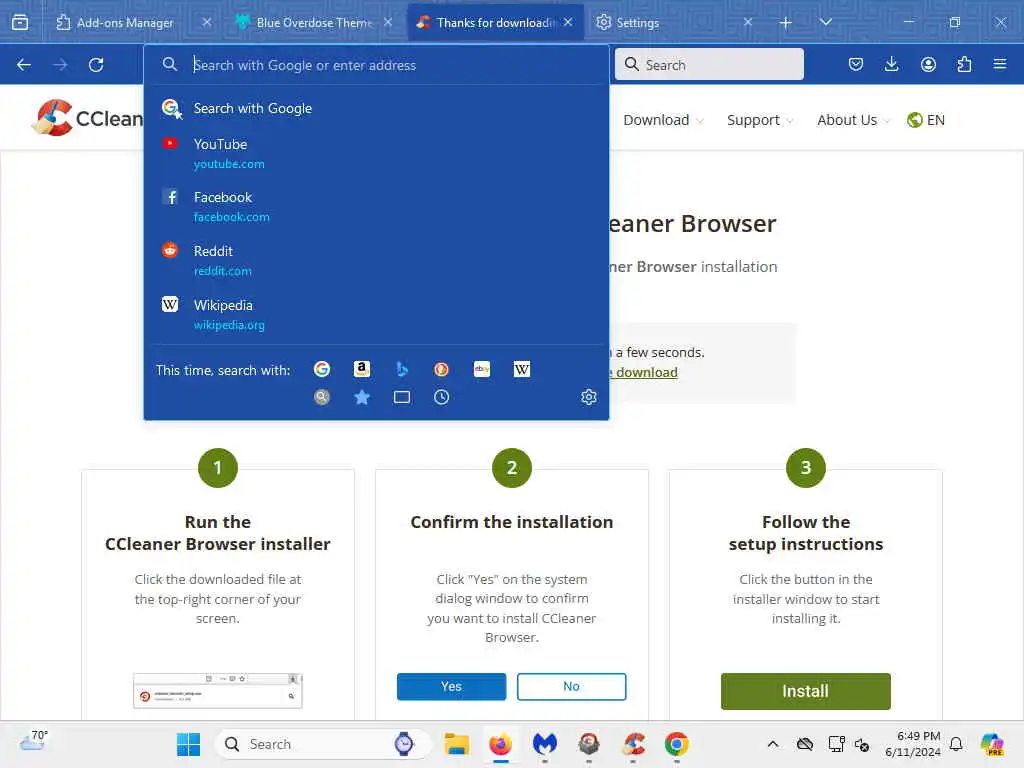The height and width of the screenshot is (768, 1024).
Task: Select YouTube suggestion youtube.com
Action: [376, 153]
